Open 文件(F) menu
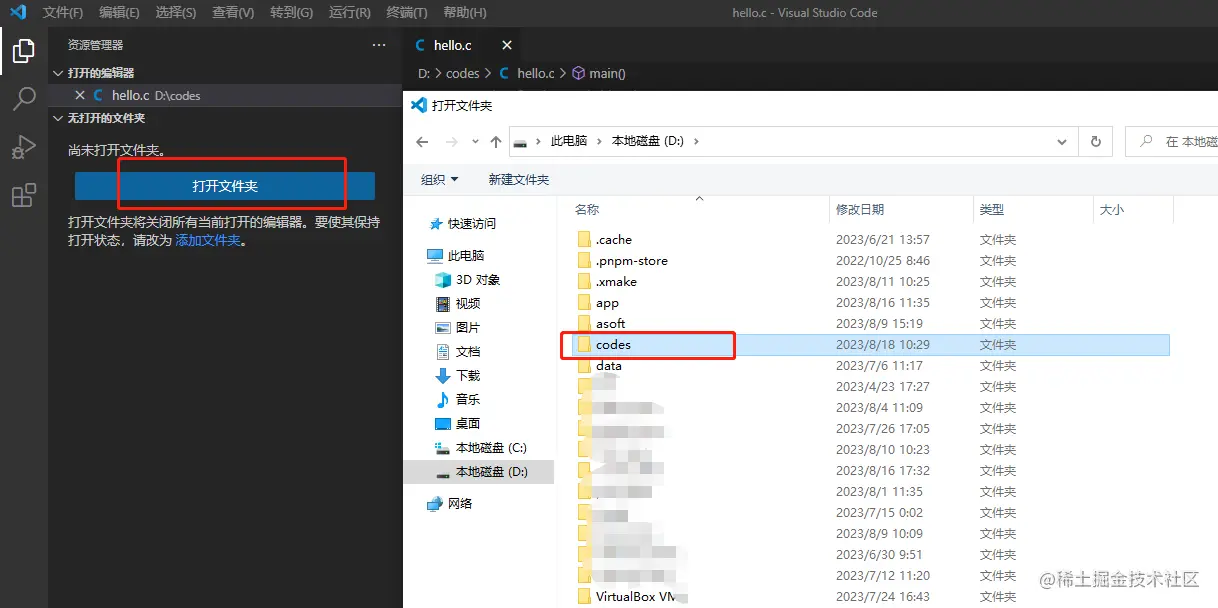 [63, 13]
